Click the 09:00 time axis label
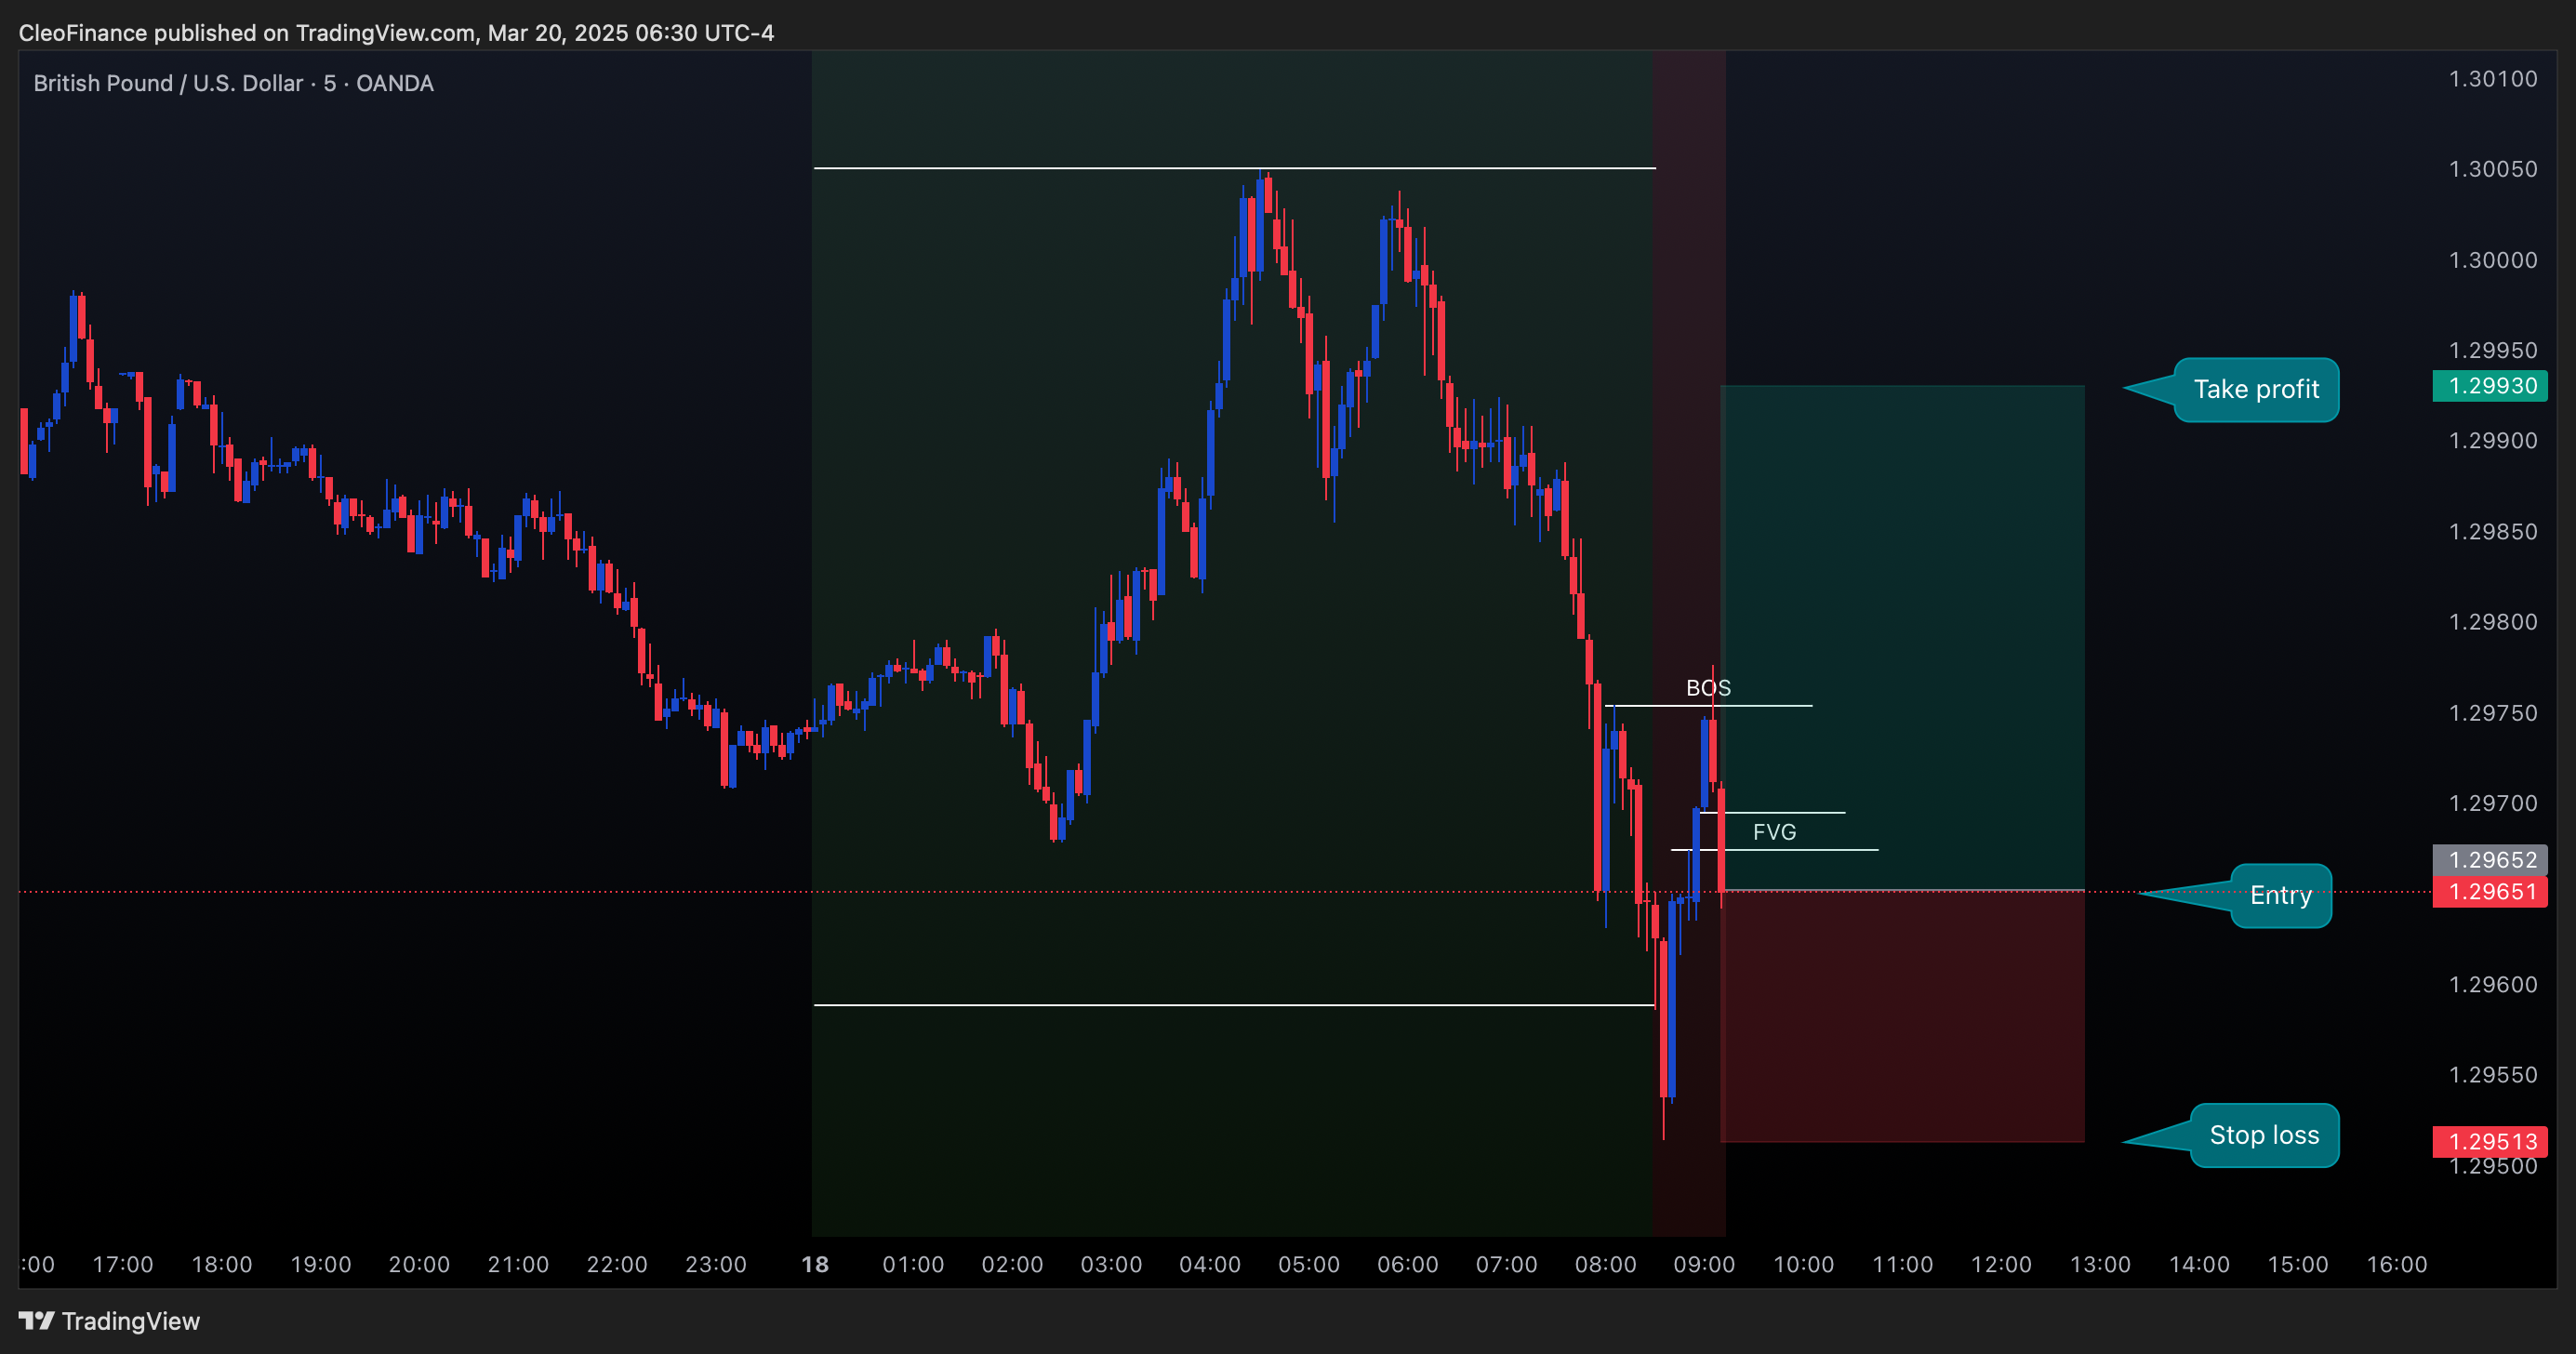Screen dimensions: 2576x1354 (1704, 1264)
